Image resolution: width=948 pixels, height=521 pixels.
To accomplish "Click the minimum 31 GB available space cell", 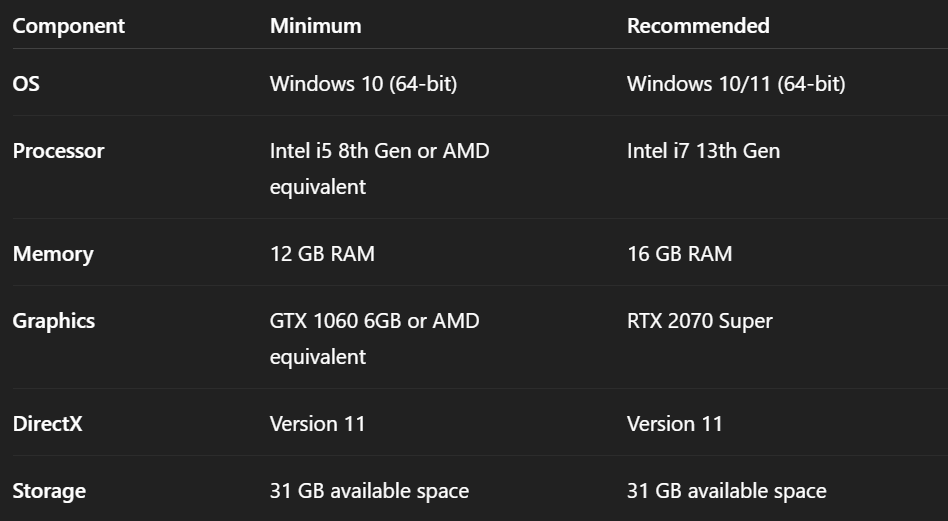I will pos(369,491).
